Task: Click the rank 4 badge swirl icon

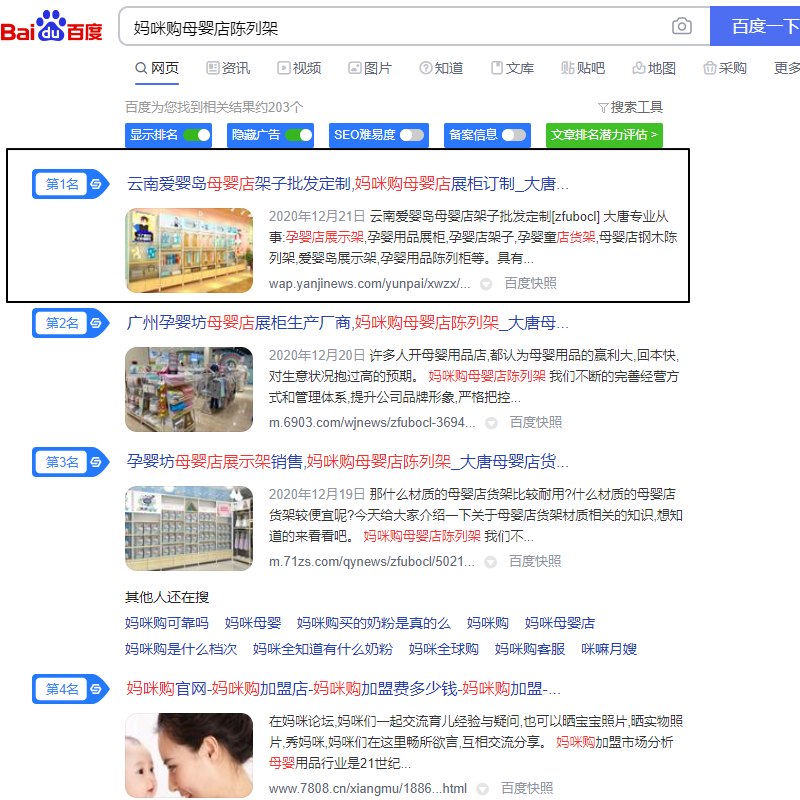Action: (x=96, y=689)
